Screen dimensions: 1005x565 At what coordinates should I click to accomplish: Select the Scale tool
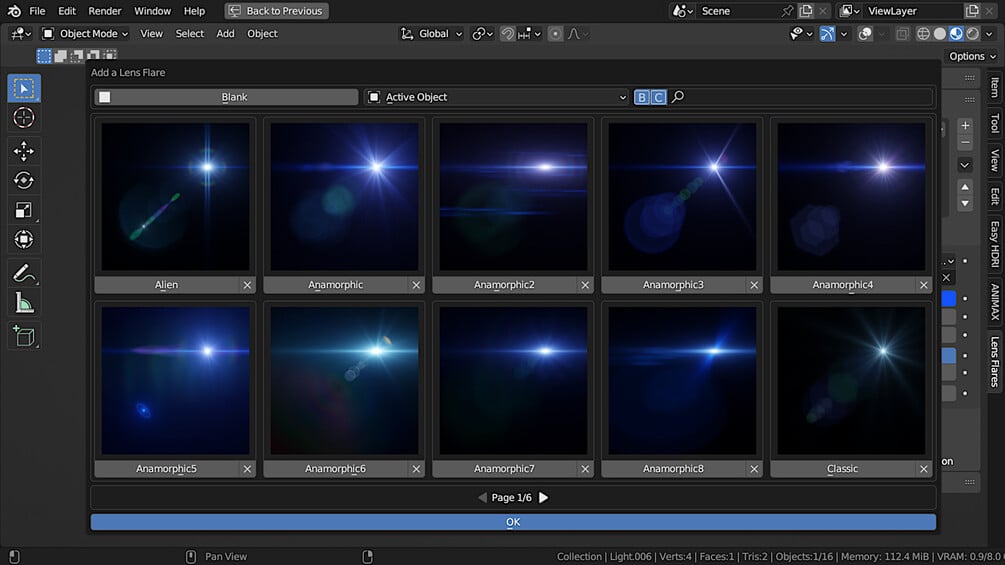coord(24,210)
